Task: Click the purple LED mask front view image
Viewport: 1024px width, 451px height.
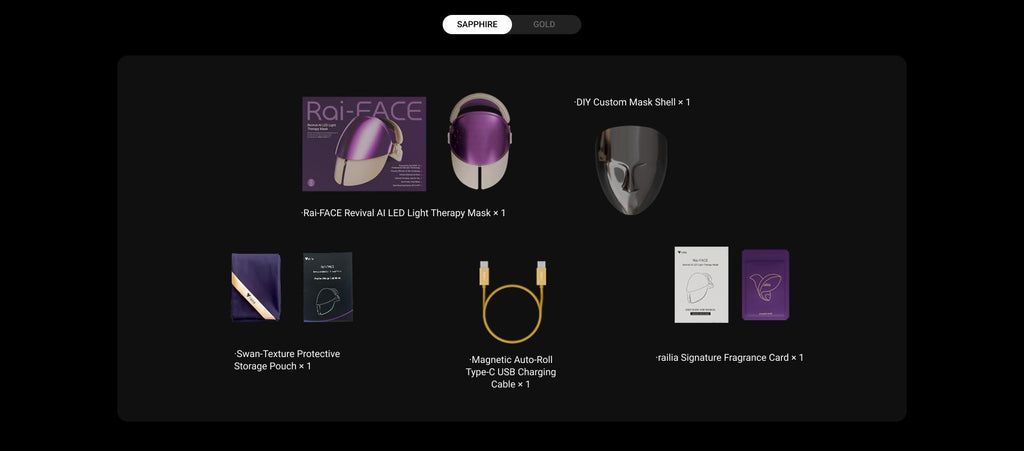Action: 479,141
